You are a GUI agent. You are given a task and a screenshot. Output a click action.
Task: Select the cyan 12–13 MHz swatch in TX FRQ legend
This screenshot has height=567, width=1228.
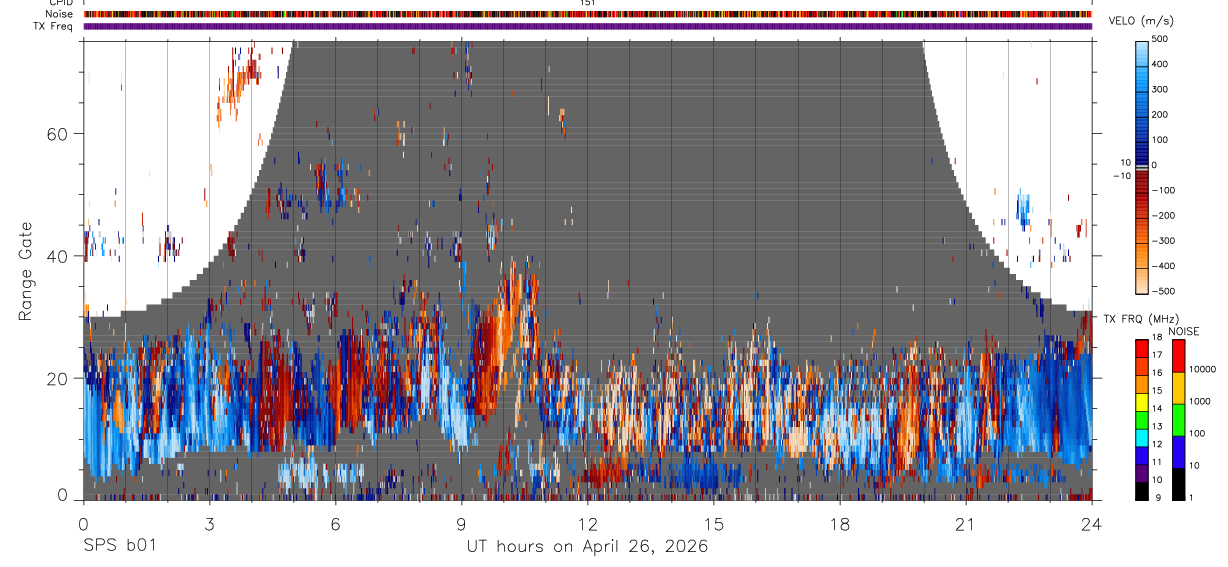coord(1142,437)
